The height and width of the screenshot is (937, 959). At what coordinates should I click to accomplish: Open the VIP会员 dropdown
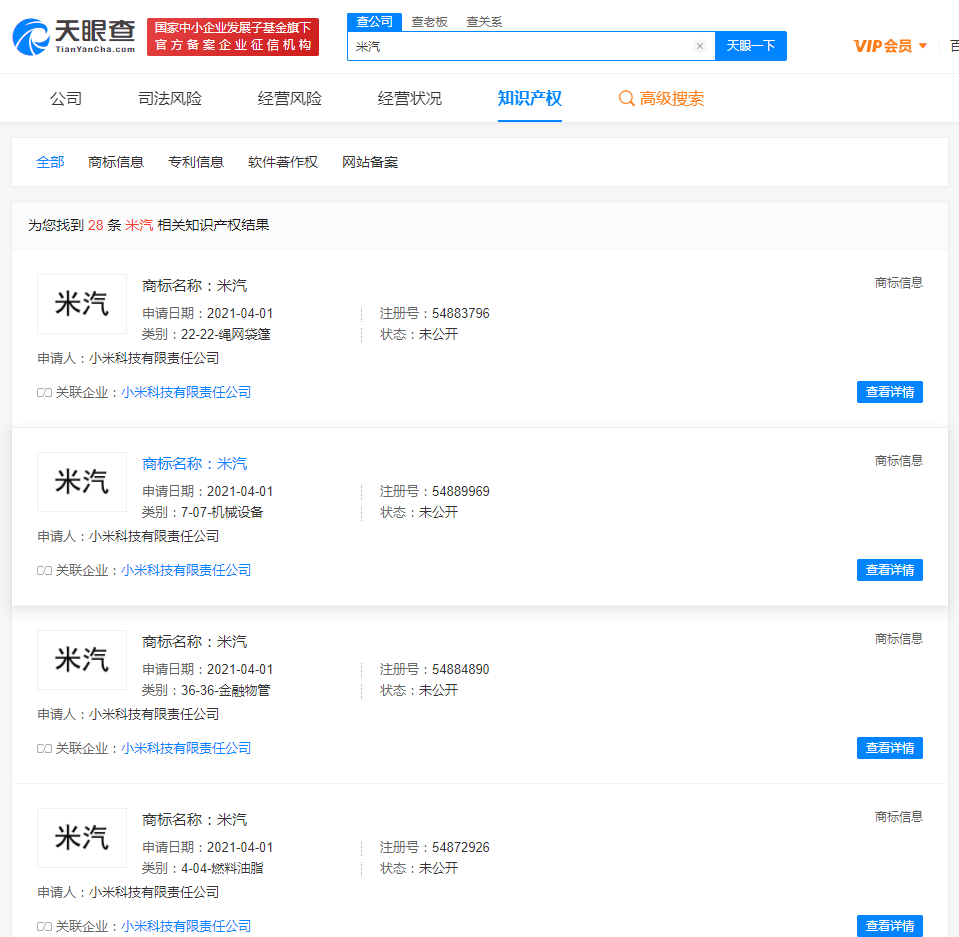click(x=890, y=46)
